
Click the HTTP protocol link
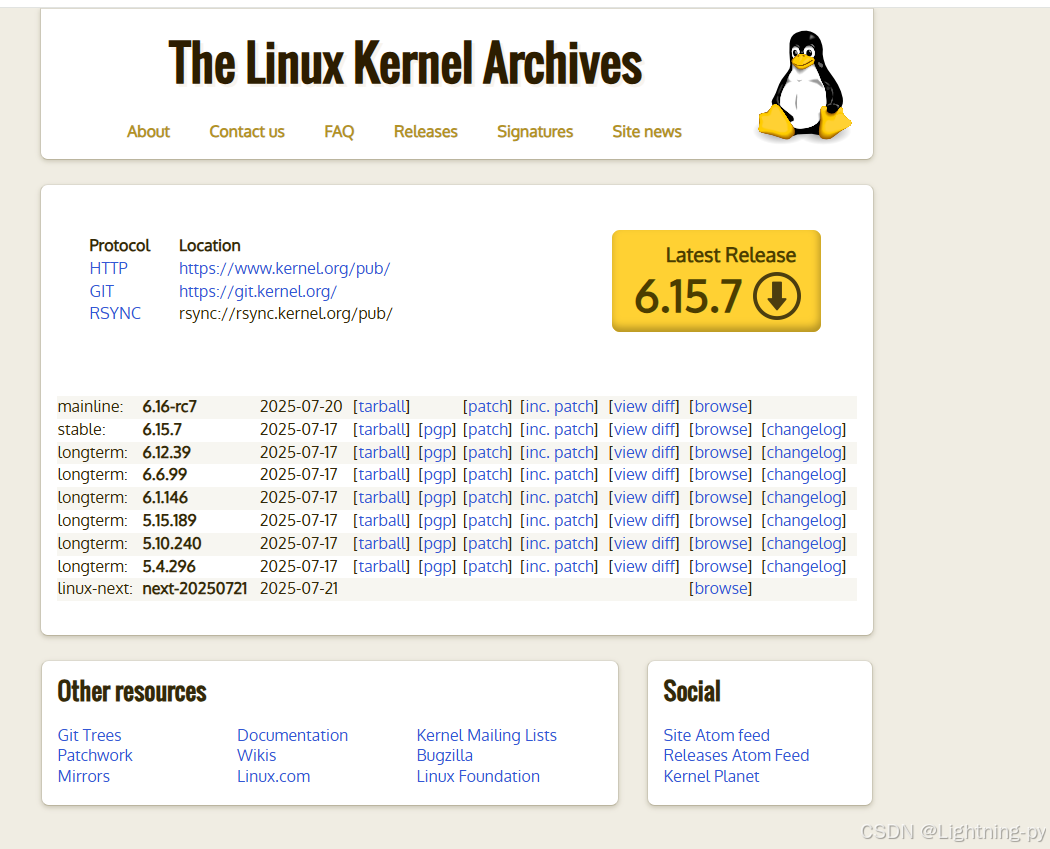(108, 268)
